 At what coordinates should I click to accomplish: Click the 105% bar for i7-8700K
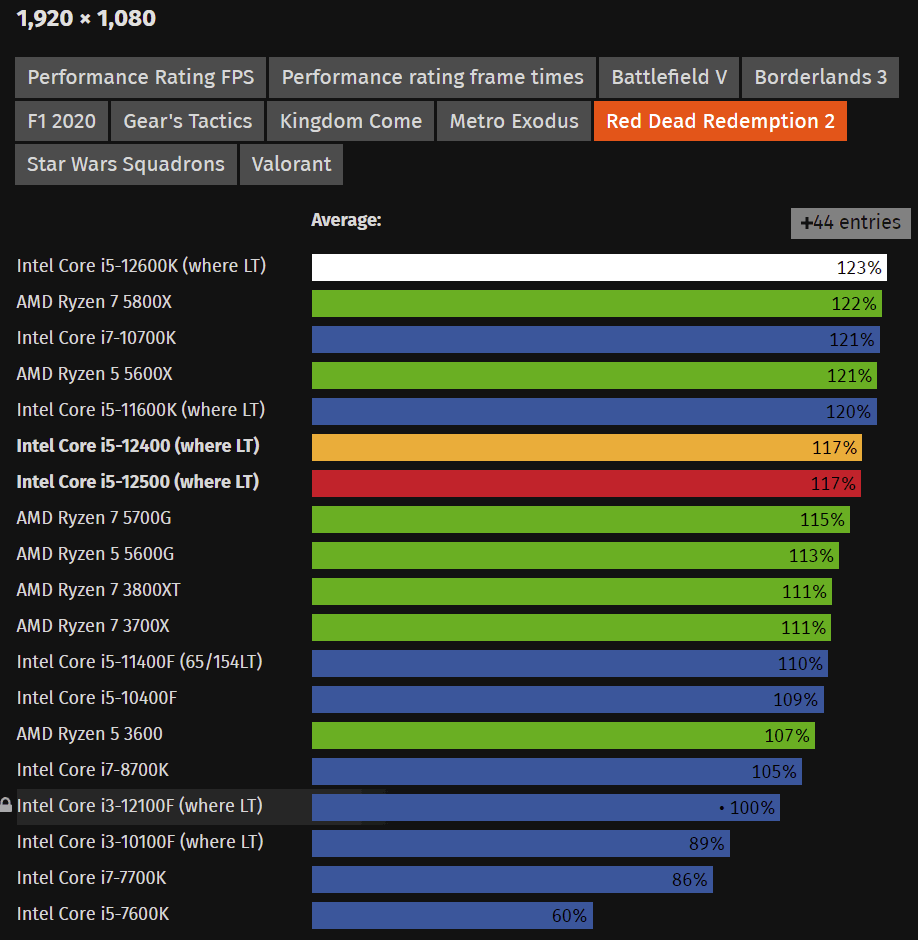tap(556, 771)
